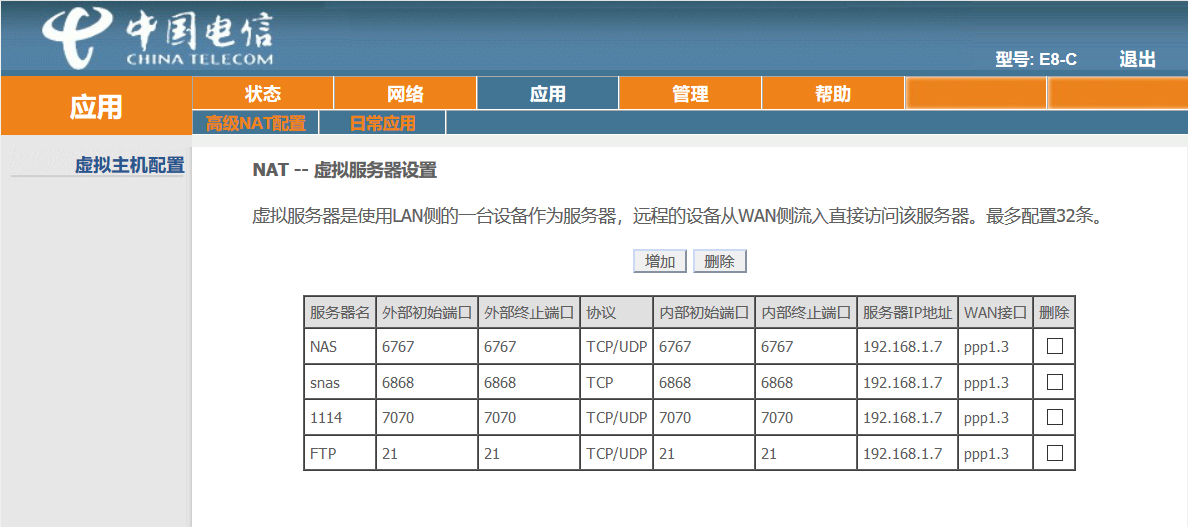Click the 删除 button above the table
The height and width of the screenshot is (527, 1188).
click(x=720, y=261)
